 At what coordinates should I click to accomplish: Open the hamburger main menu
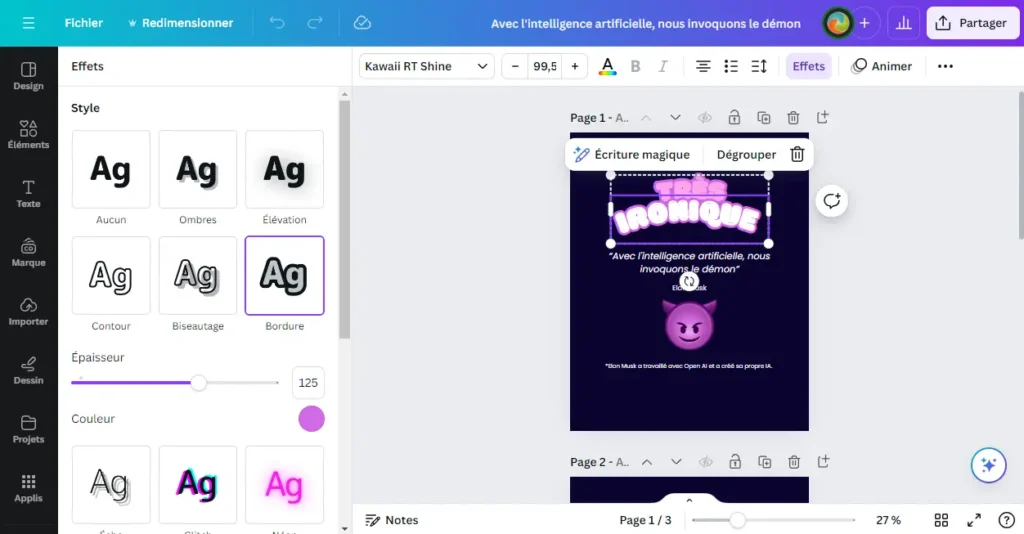(28, 23)
